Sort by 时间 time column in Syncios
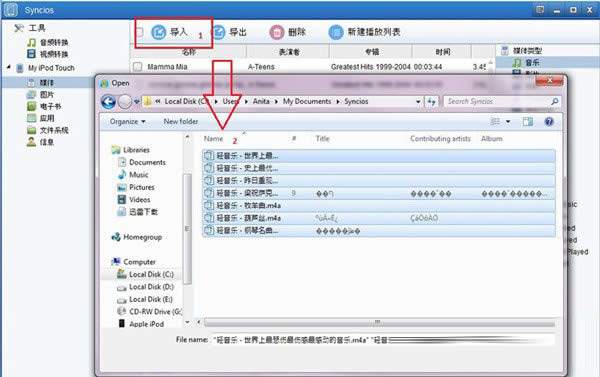The height and width of the screenshot is (377, 600). tap(442, 52)
